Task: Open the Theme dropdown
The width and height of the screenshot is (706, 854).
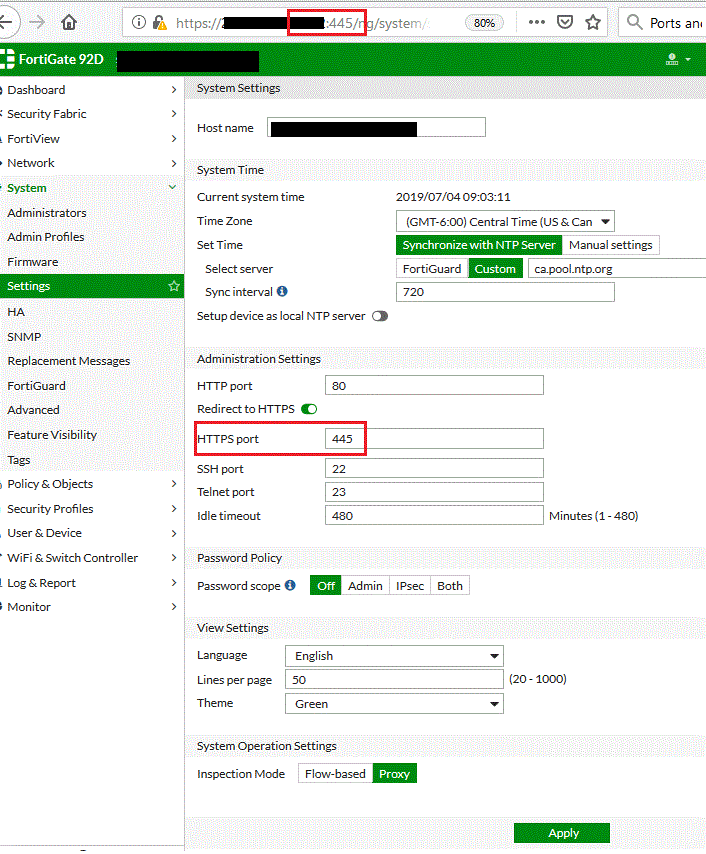Action: [394, 704]
